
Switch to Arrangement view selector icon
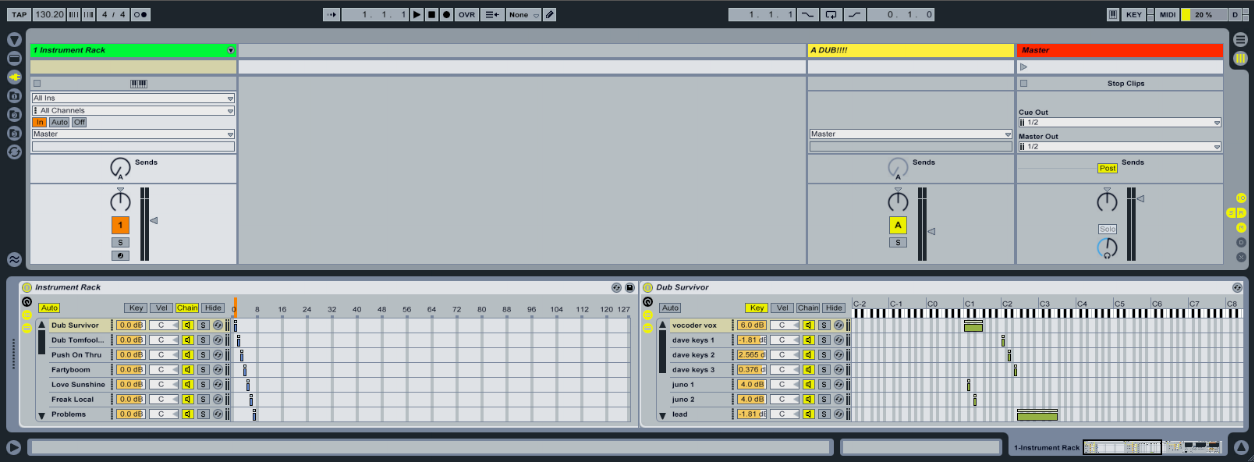pos(1240,39)
